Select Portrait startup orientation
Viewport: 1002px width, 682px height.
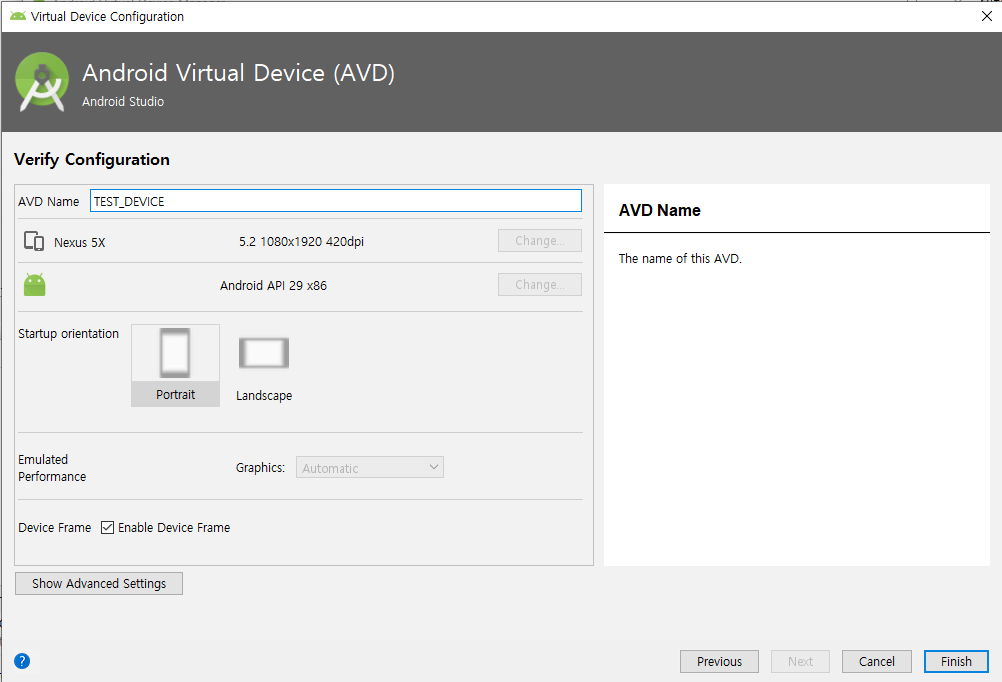point(175,365)
